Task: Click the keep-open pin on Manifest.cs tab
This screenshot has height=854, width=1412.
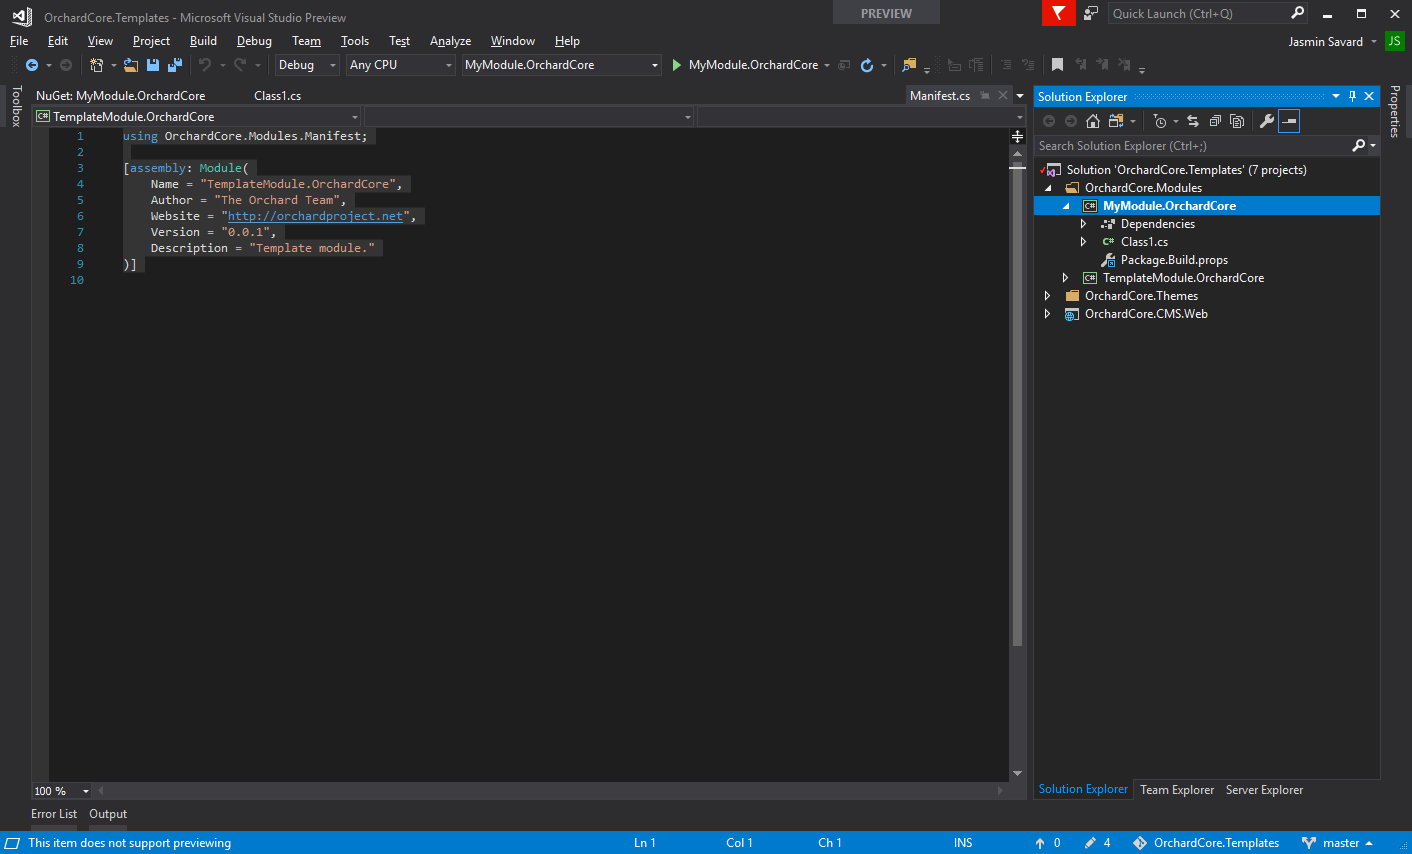Action: pos(985,96)
